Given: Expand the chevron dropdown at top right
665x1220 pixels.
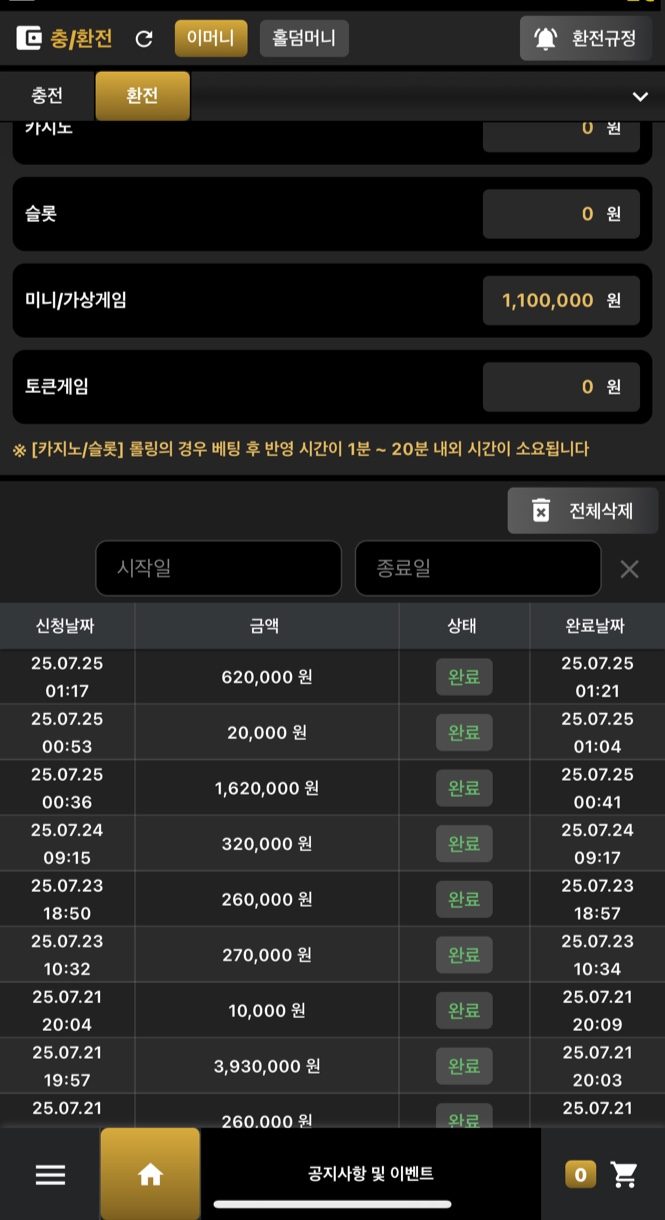Looking at the screenshot, I should pos(640,97).
